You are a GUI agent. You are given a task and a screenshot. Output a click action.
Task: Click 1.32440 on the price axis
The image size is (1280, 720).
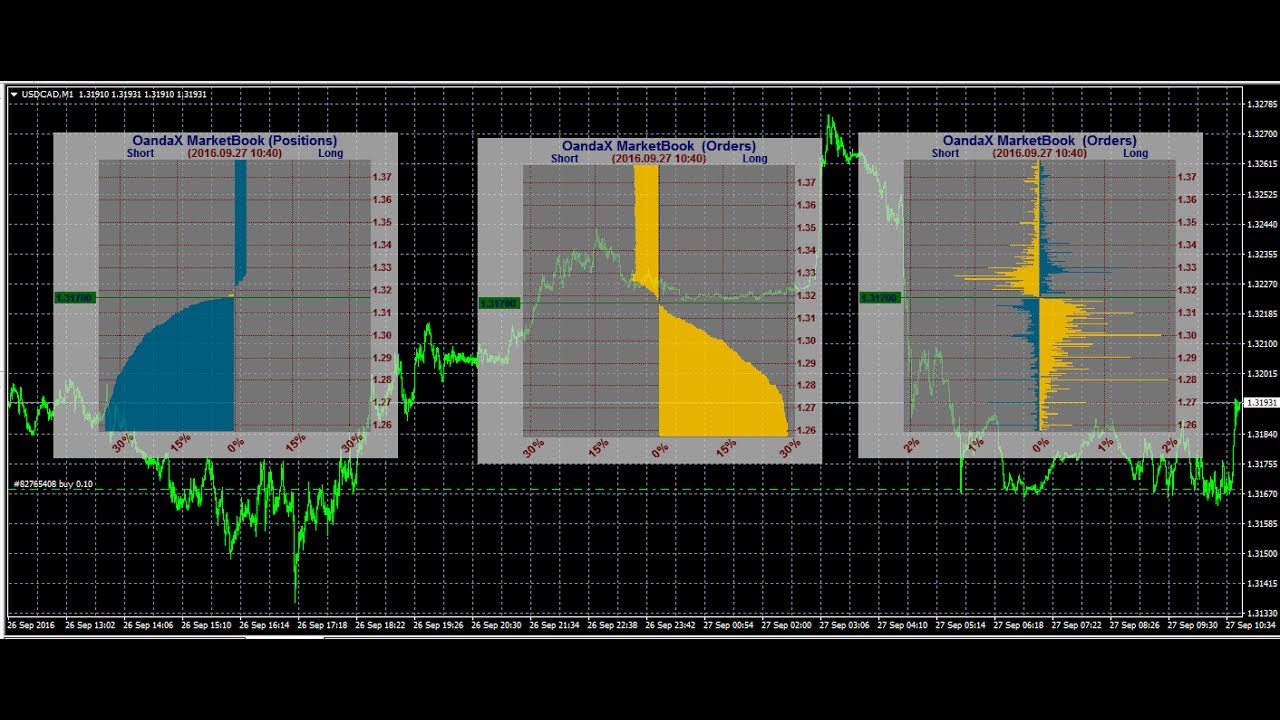click(1261, 224)
